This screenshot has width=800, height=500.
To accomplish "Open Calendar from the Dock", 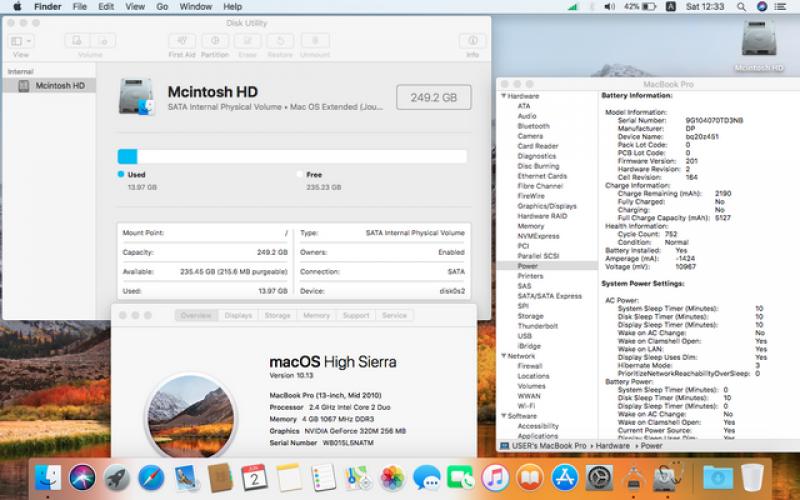I will tap(254, 478).
